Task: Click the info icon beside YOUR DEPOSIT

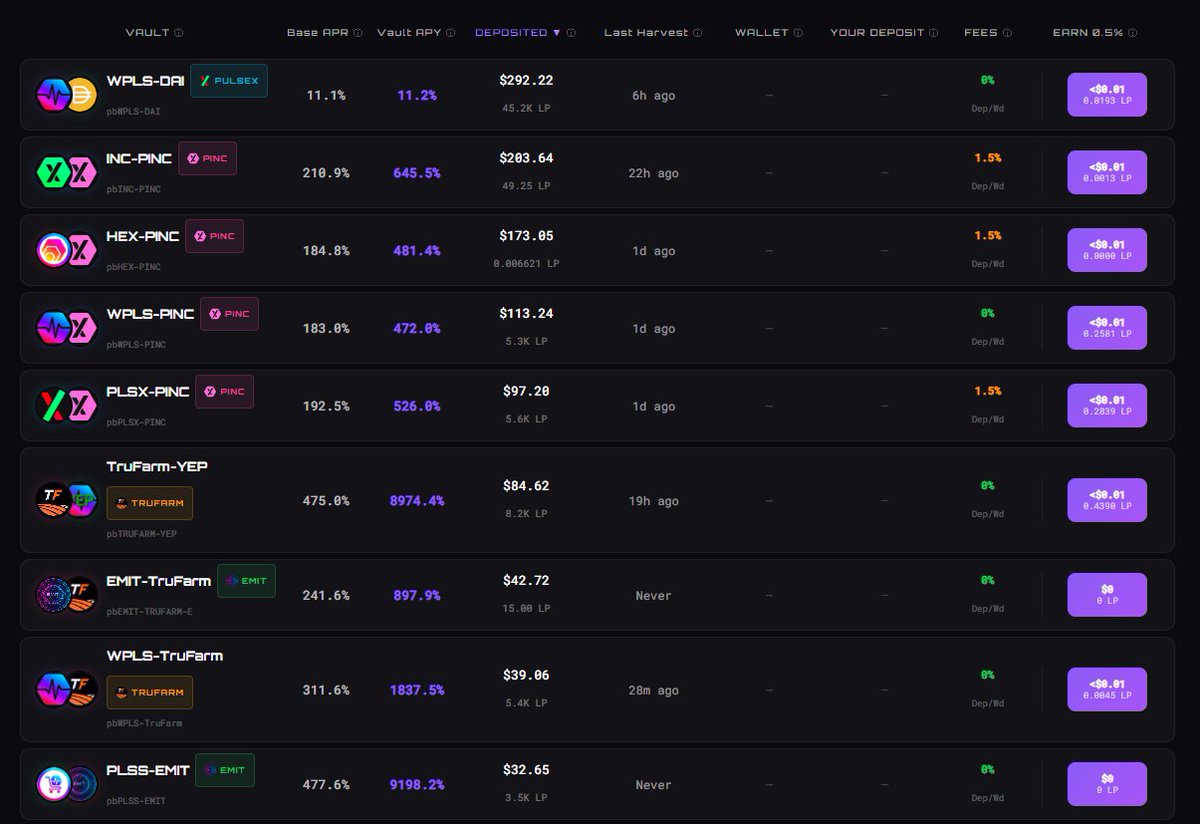Action: pos(934,33)
